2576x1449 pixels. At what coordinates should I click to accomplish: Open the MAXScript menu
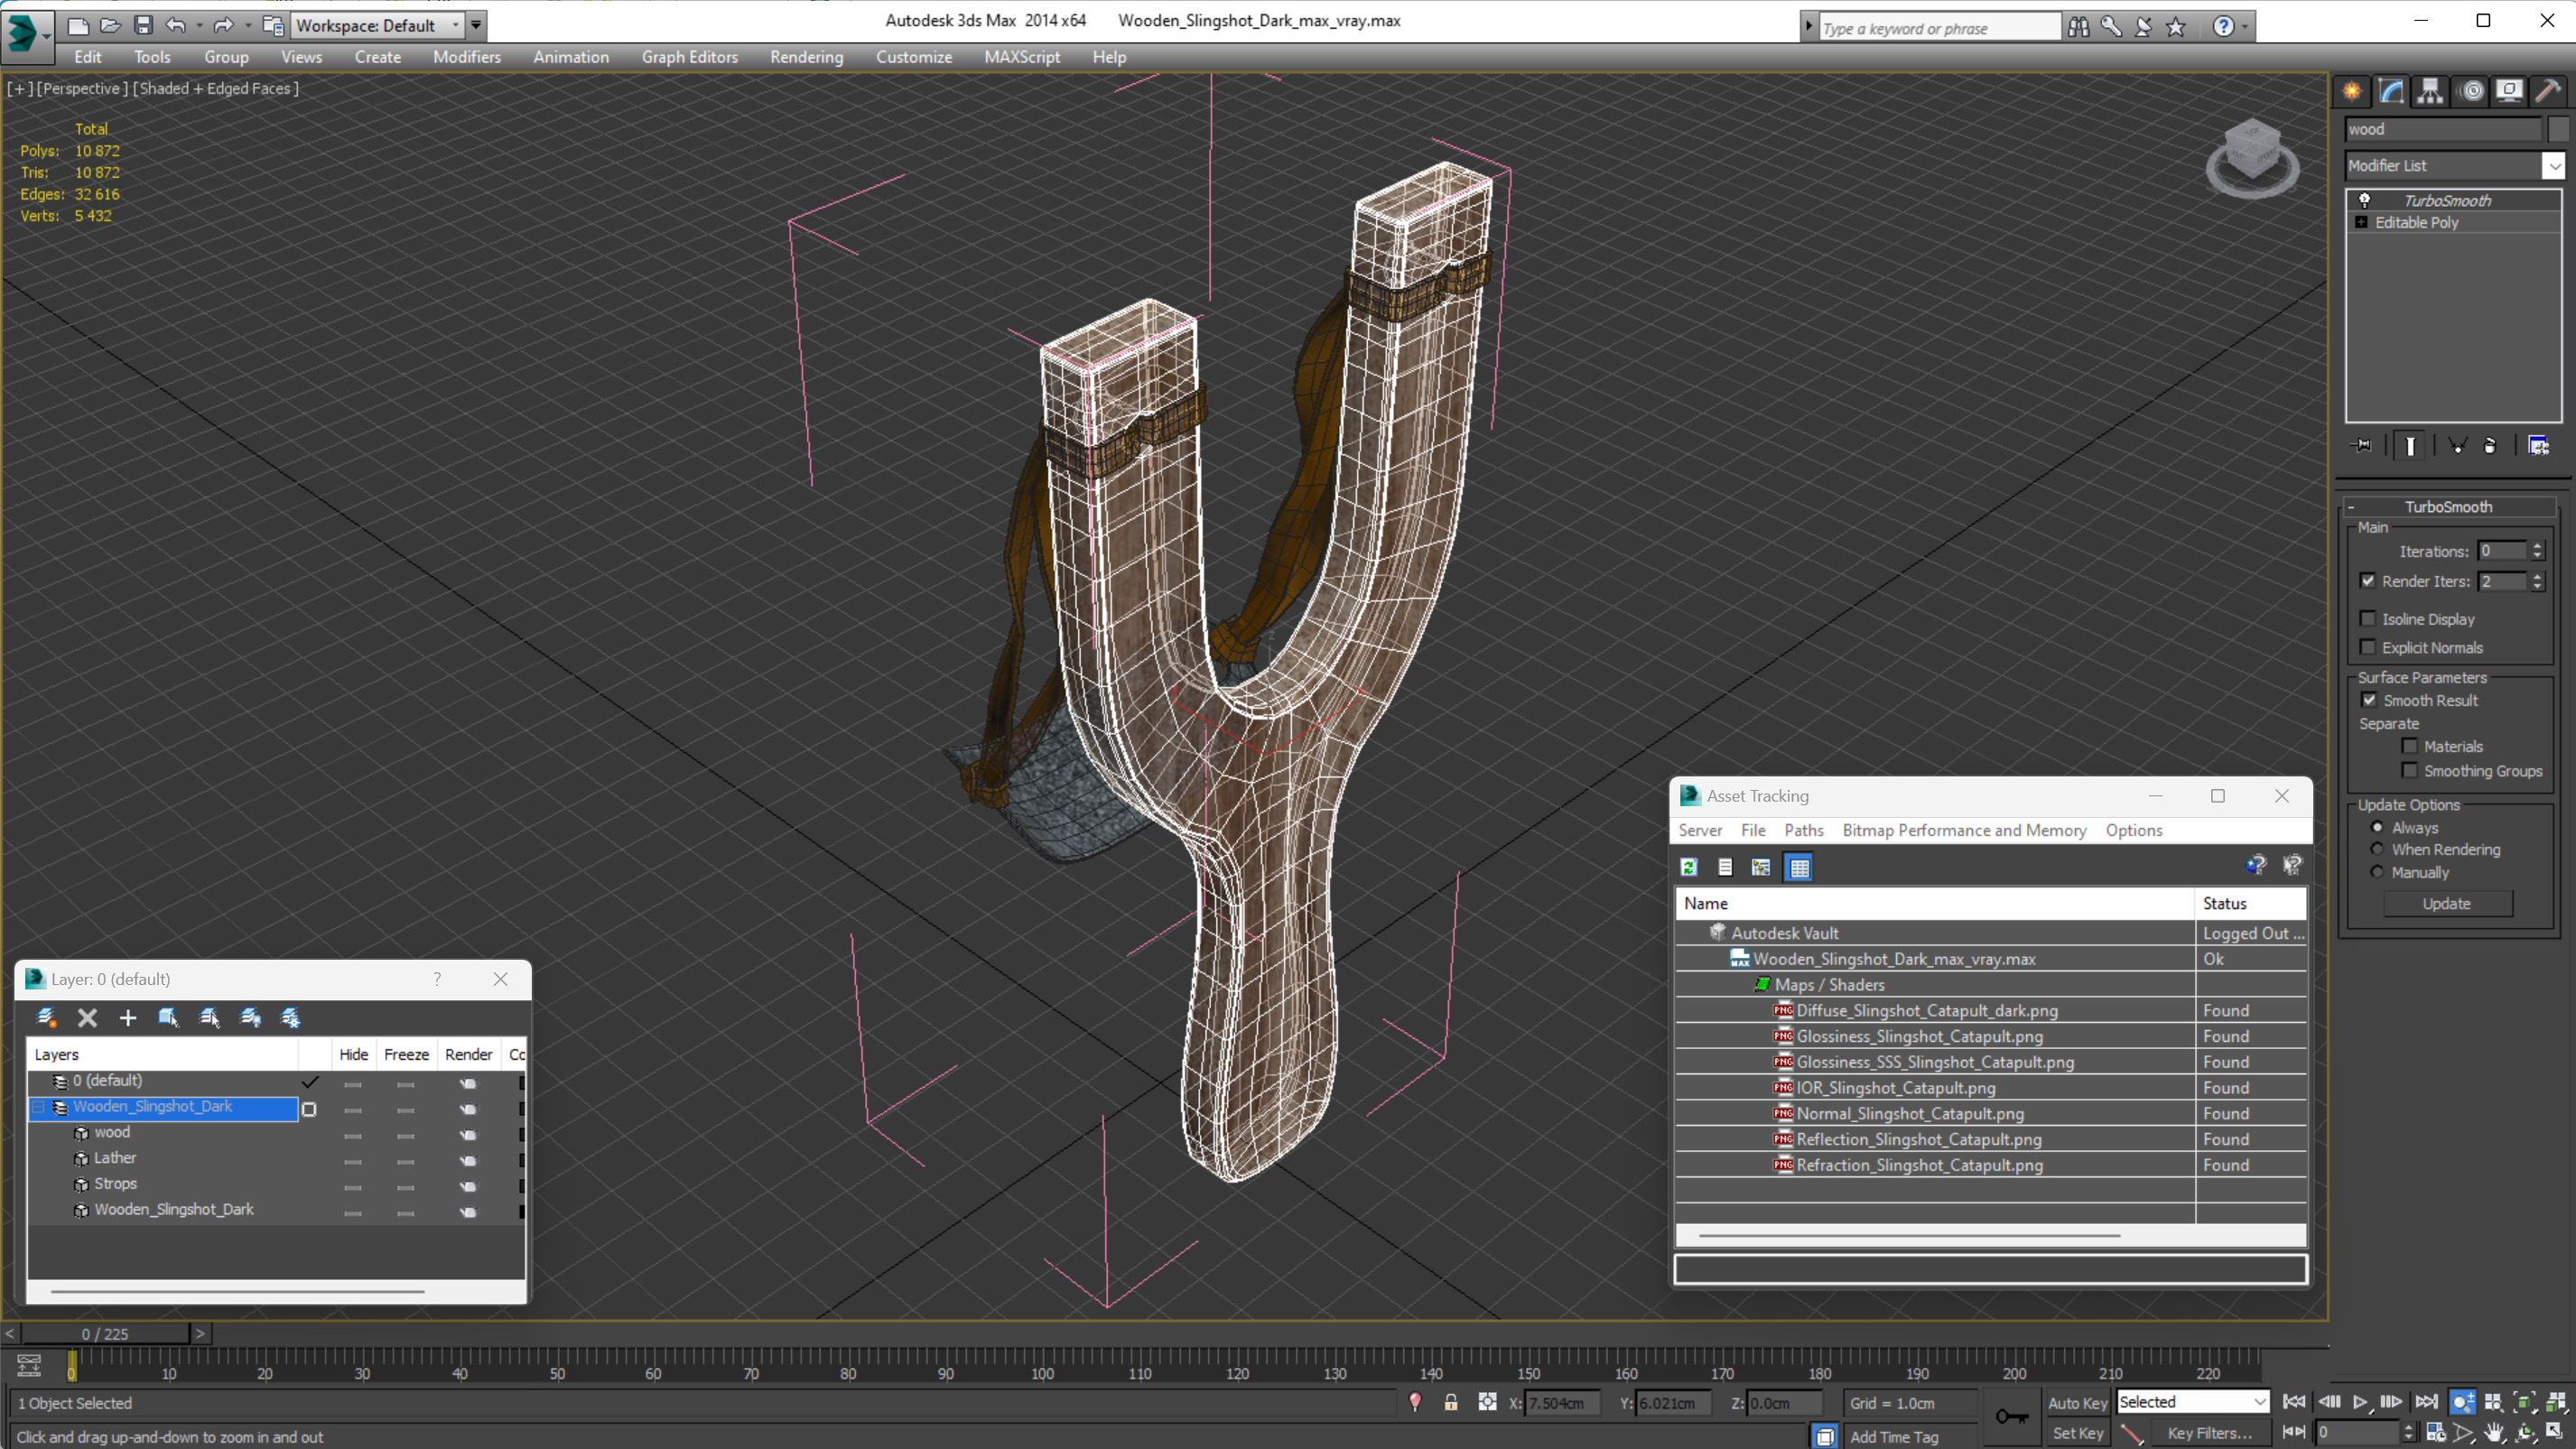pos(1021,57)
